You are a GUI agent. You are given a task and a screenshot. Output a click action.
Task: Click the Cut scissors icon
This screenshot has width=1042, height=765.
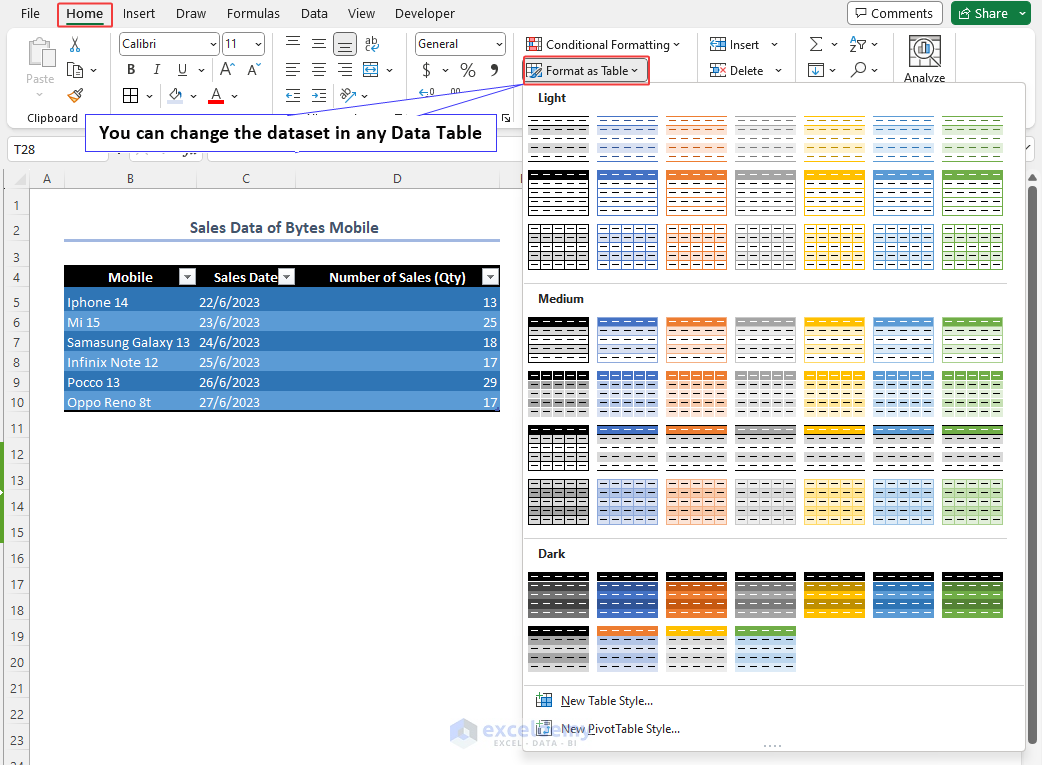(x=75, y=45)
